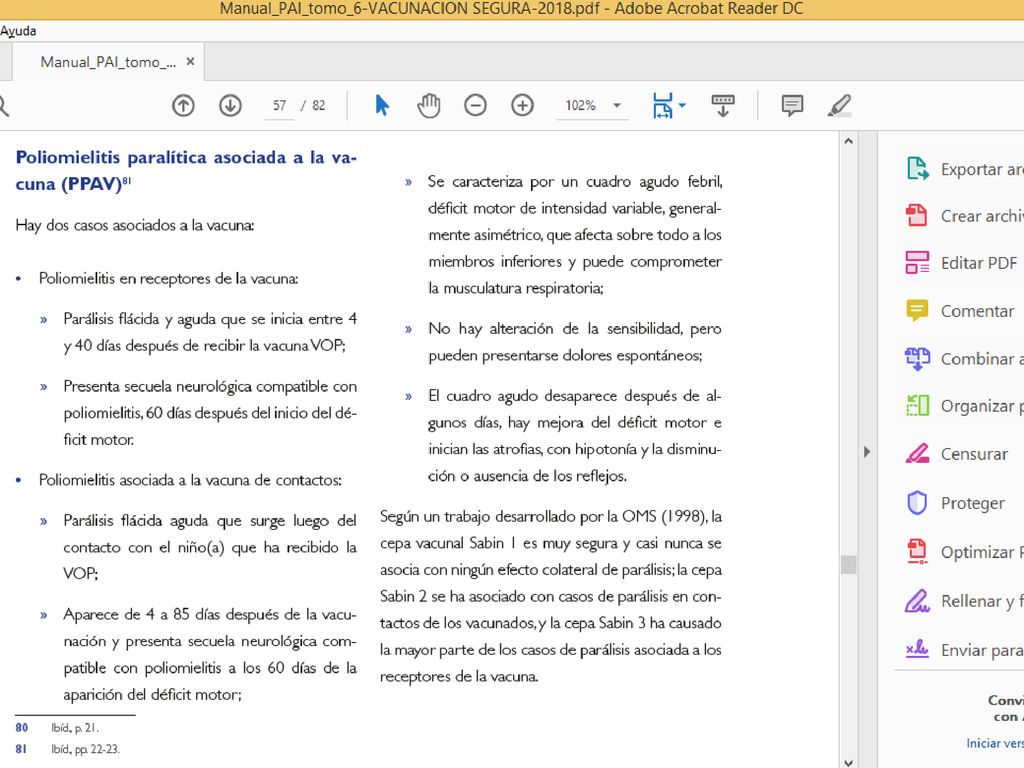Open the Ayuda menu
Viewport: 1024px width, 768px height.
tap(18, 31)
